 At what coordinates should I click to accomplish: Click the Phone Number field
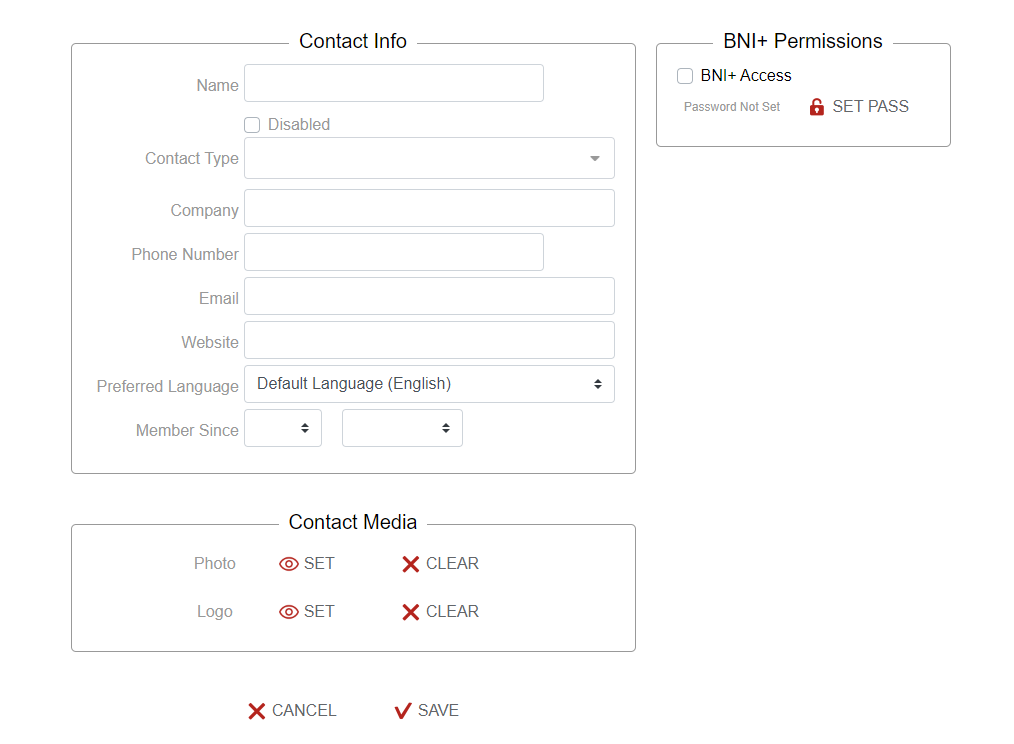[x=393, y=252]
